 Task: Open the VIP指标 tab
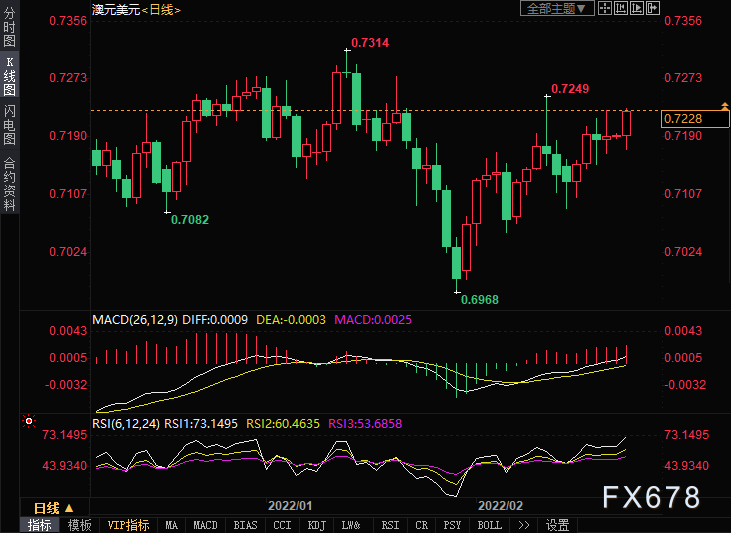tap(128, 525)
